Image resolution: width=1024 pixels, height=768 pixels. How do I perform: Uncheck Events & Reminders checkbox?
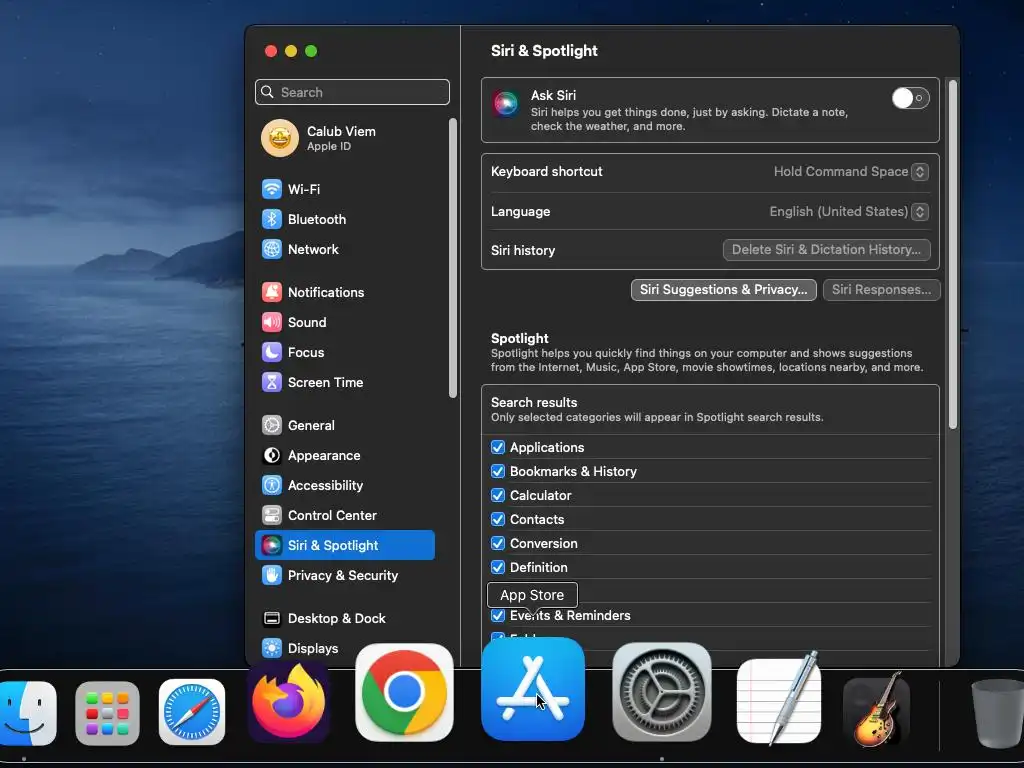tap(498, 616)
